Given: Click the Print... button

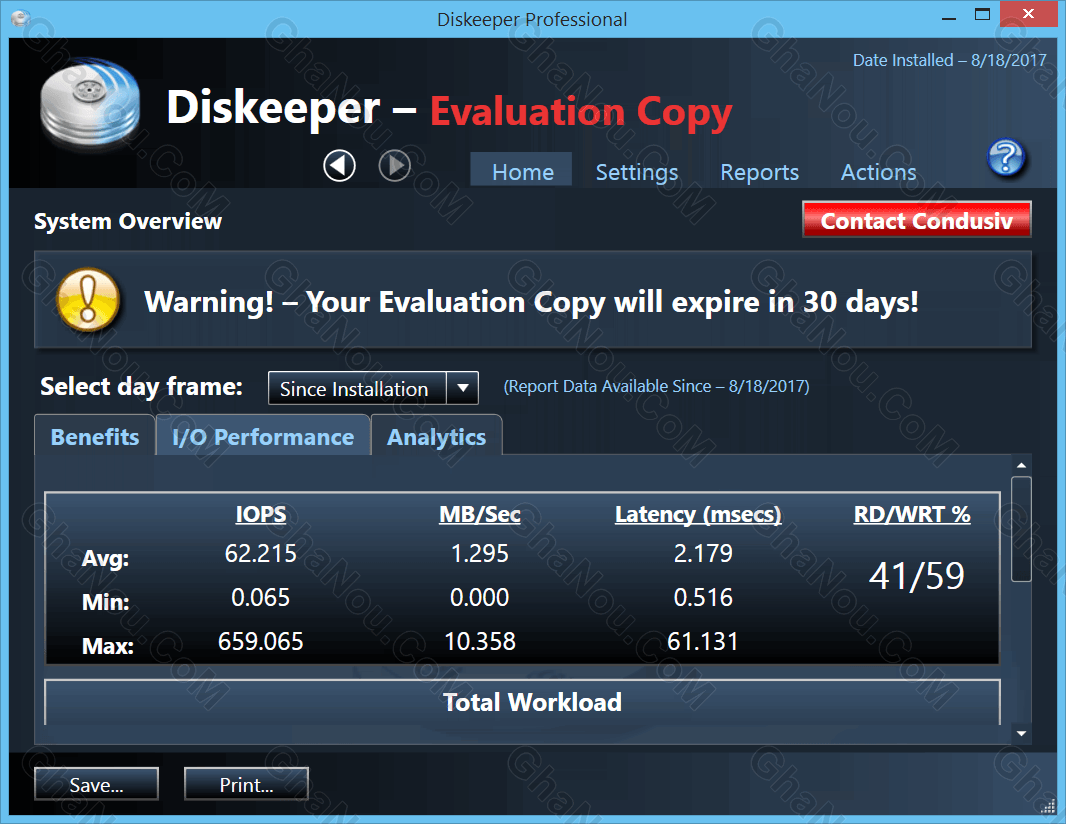Looking at the screenshot, I should pos(246,785).
